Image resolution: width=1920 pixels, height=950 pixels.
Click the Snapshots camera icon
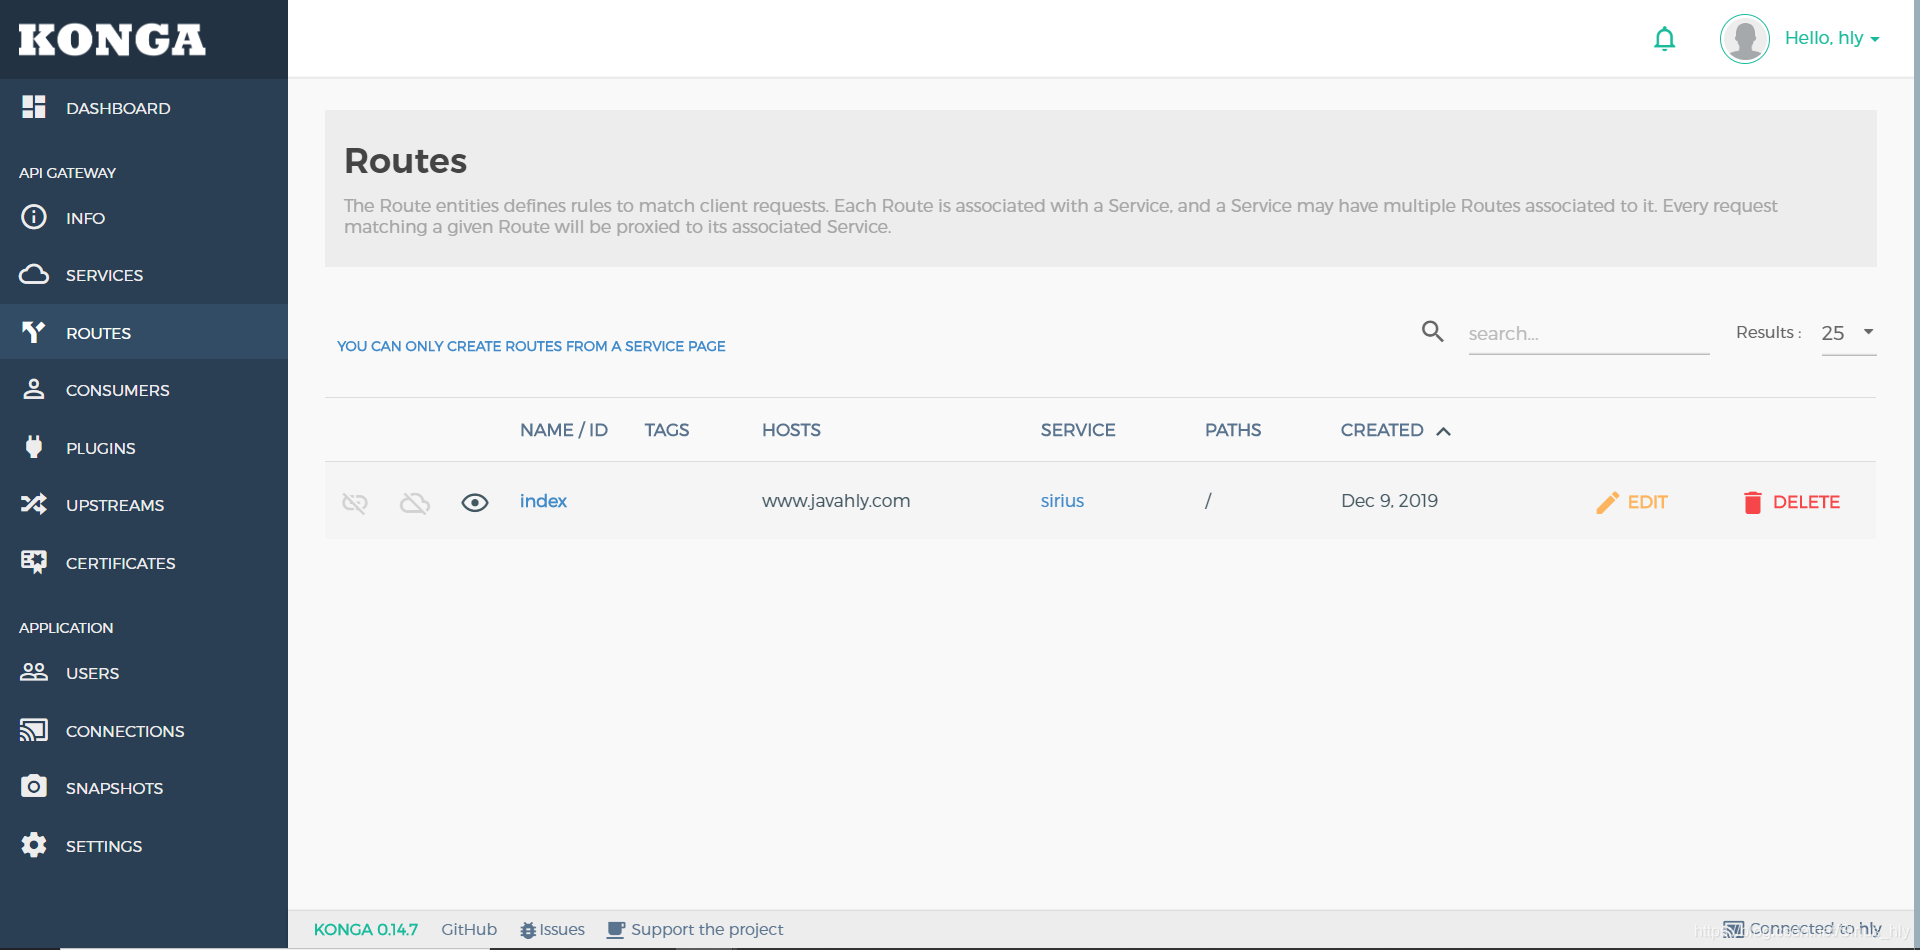click(x=34, y=786)
